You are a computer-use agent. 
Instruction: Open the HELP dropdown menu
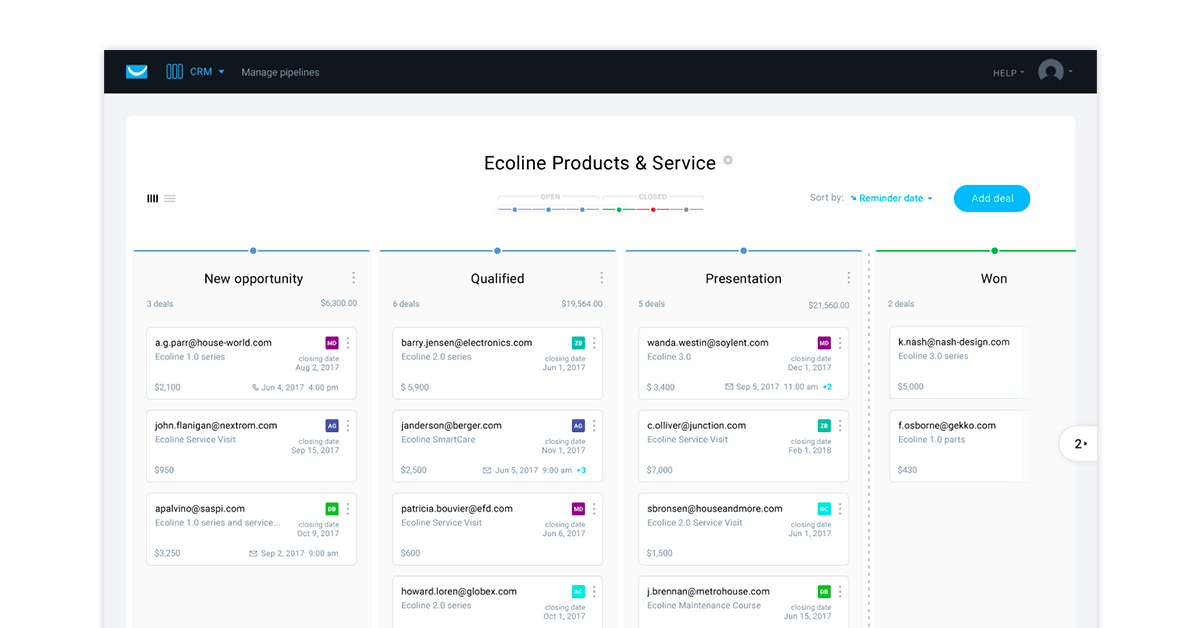[x=1008, y=73]
